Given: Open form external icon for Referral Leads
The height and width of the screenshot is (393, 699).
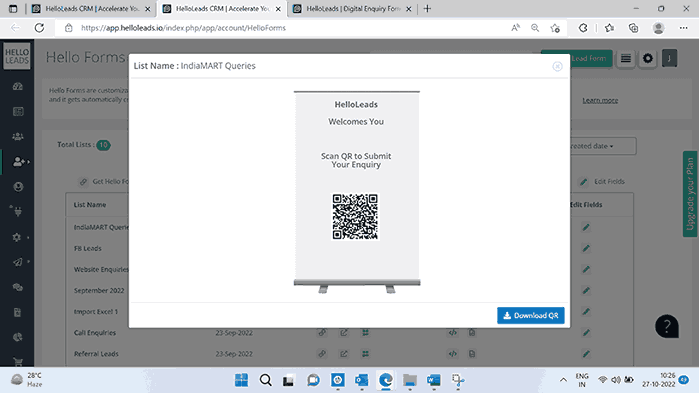Looking at the screenshot, I should pyautogui.click(x=344, y=354).
